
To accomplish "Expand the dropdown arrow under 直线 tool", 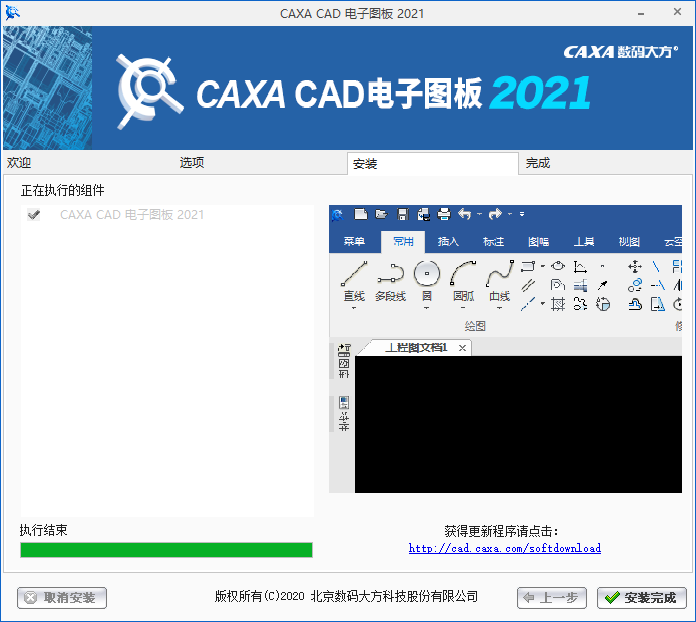I will pos(354,308).
